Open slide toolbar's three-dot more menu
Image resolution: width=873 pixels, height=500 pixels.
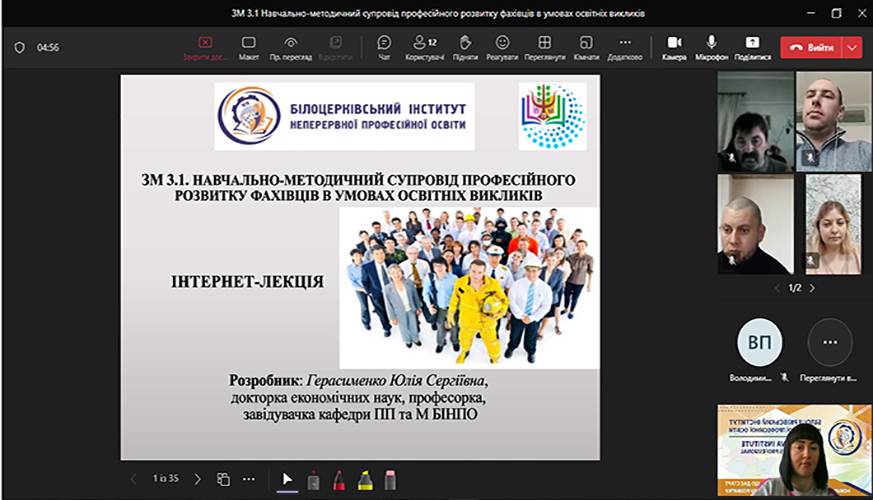click(x=248, y=479)
